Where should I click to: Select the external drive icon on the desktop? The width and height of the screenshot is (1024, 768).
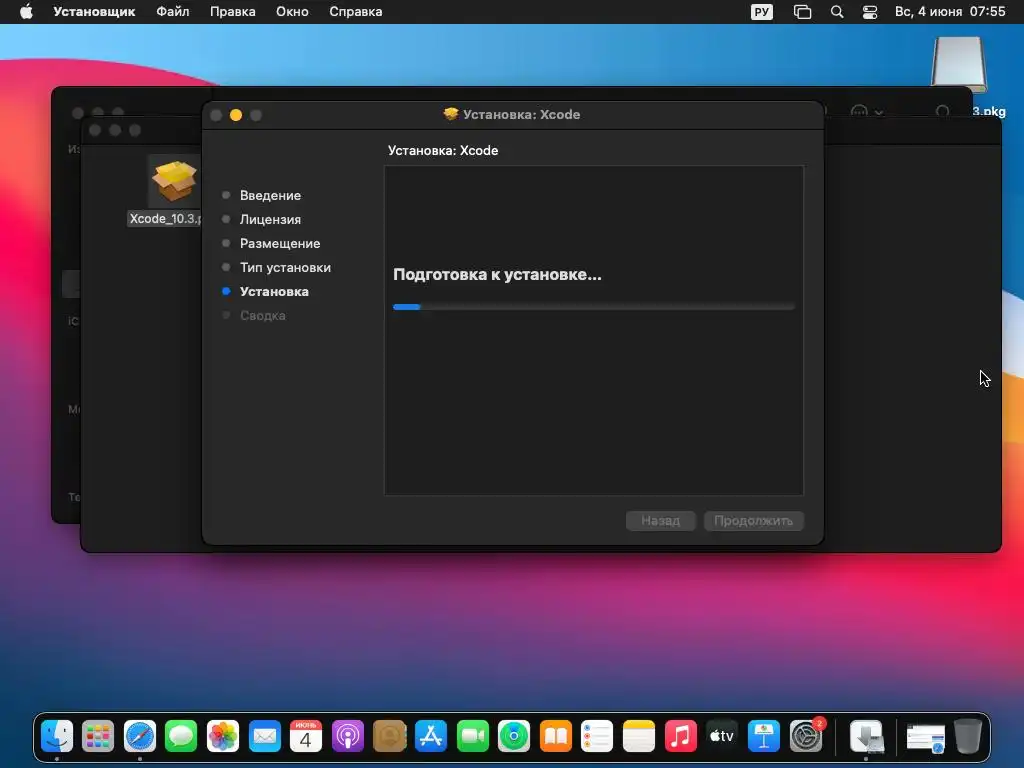point(959,64)
